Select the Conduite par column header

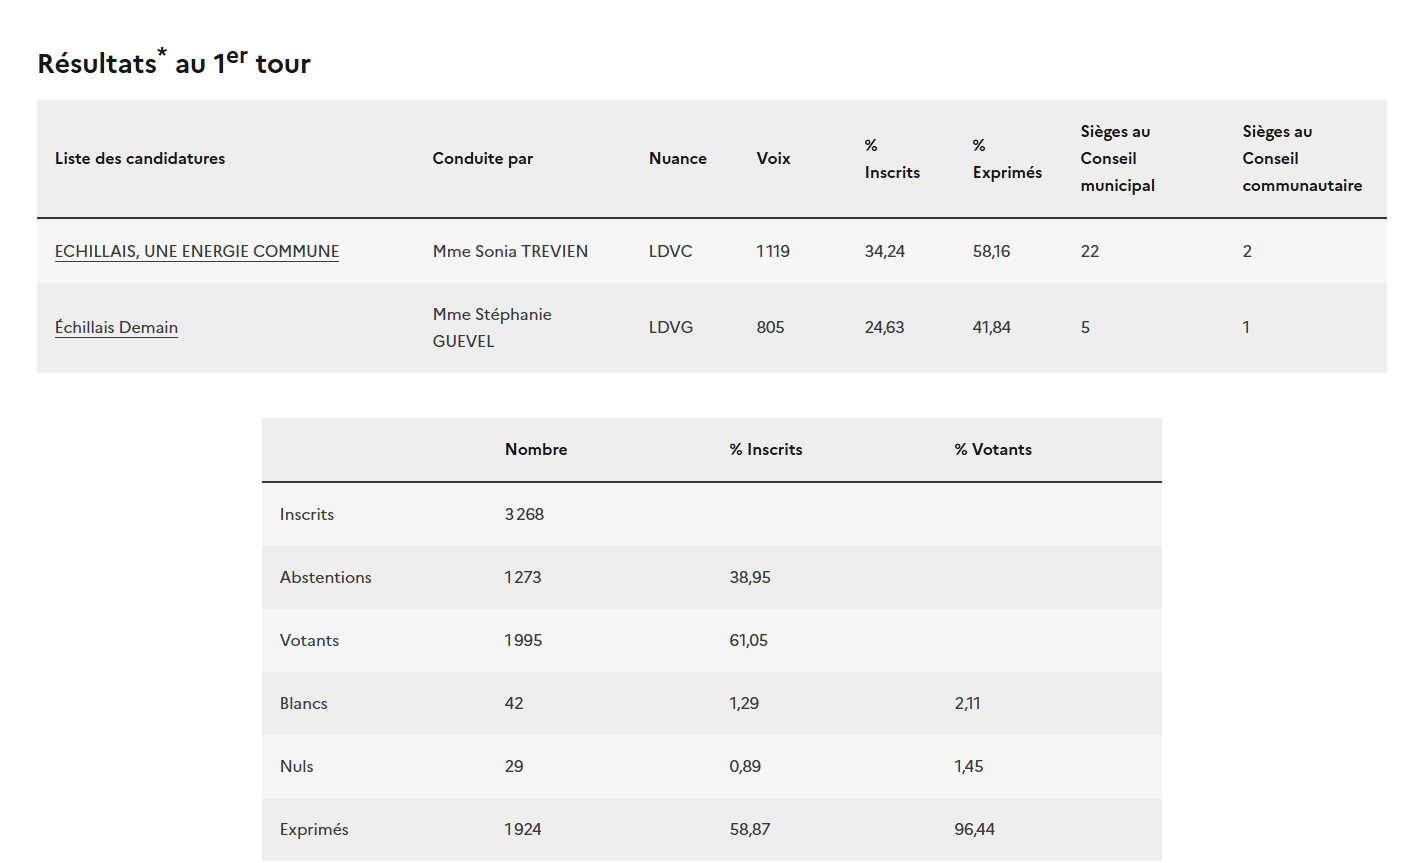pos(483,158)
